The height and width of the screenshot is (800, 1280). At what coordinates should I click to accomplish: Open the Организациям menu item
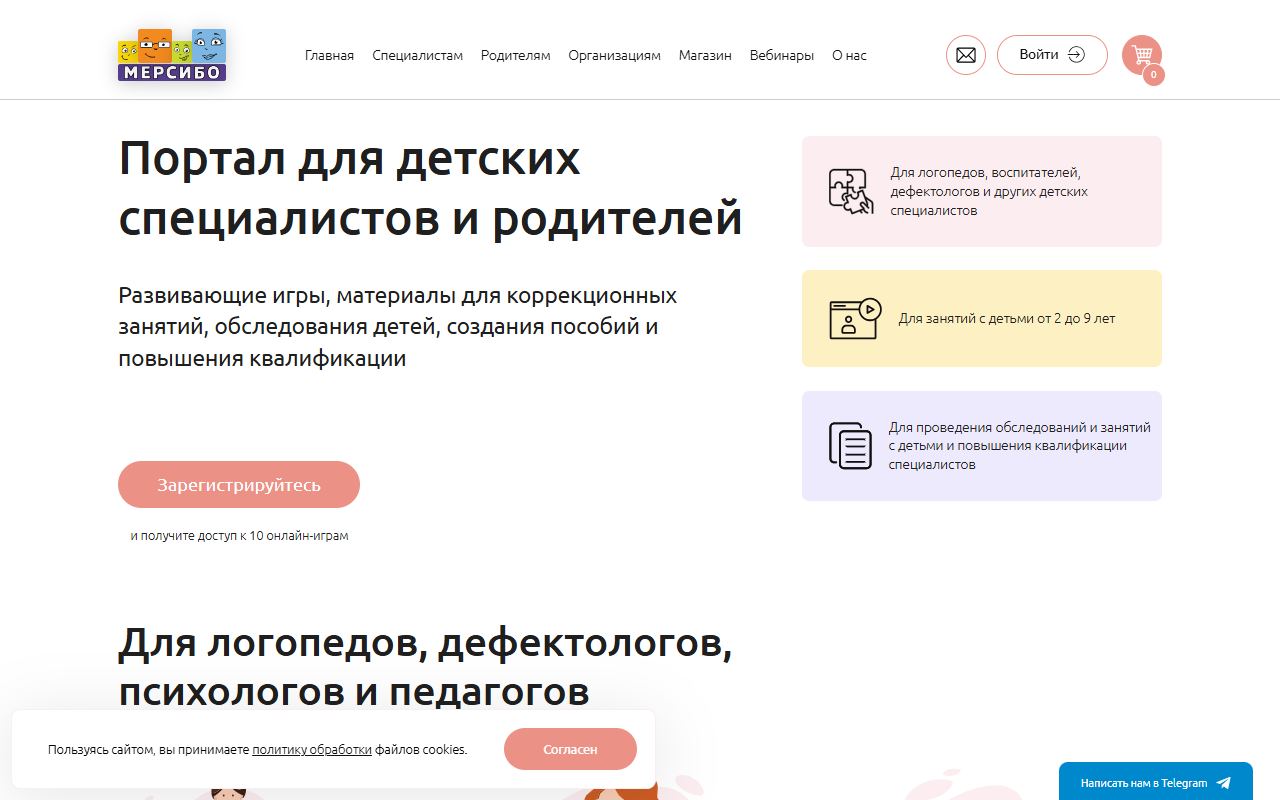(614, 55)
